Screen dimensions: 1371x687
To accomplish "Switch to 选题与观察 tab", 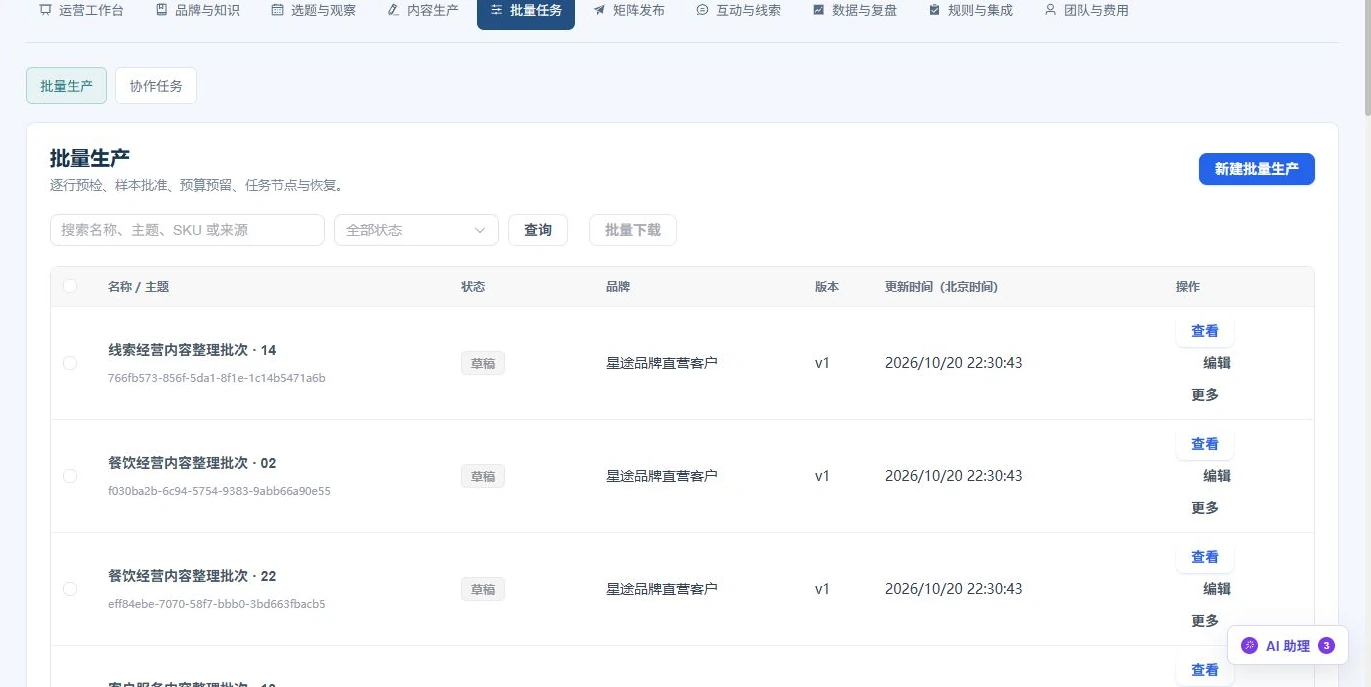I will point(314,10).
